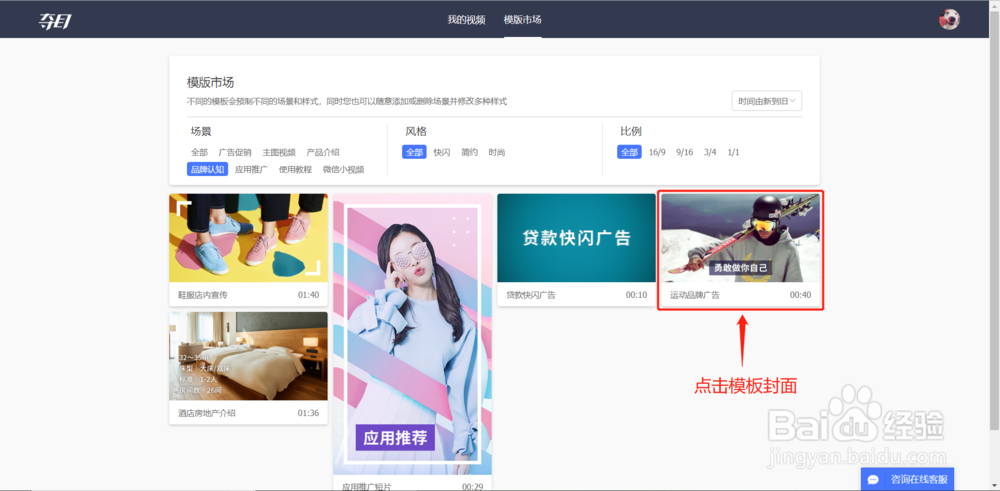Click the 酒店房地产介绍 title text
This screenshot has width=1000, height=491.
point(207,413)
